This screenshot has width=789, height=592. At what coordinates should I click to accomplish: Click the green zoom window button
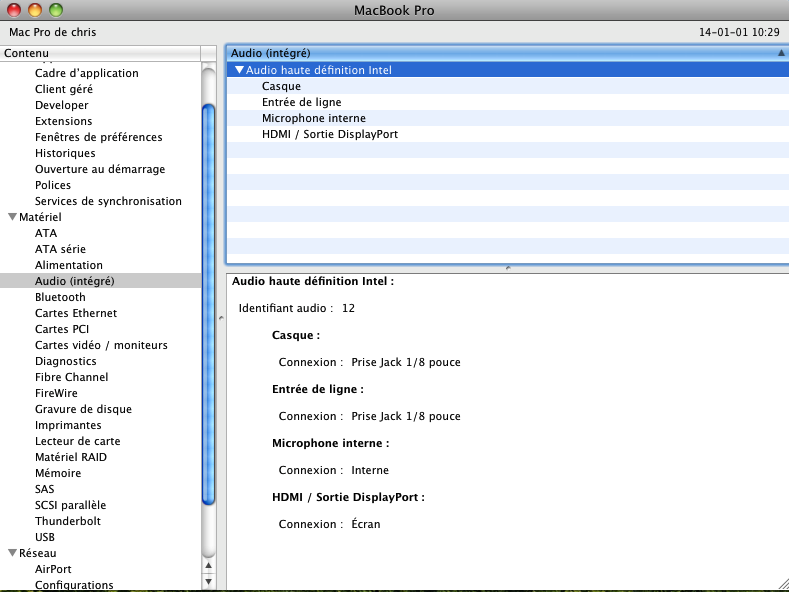pos(56,10)
